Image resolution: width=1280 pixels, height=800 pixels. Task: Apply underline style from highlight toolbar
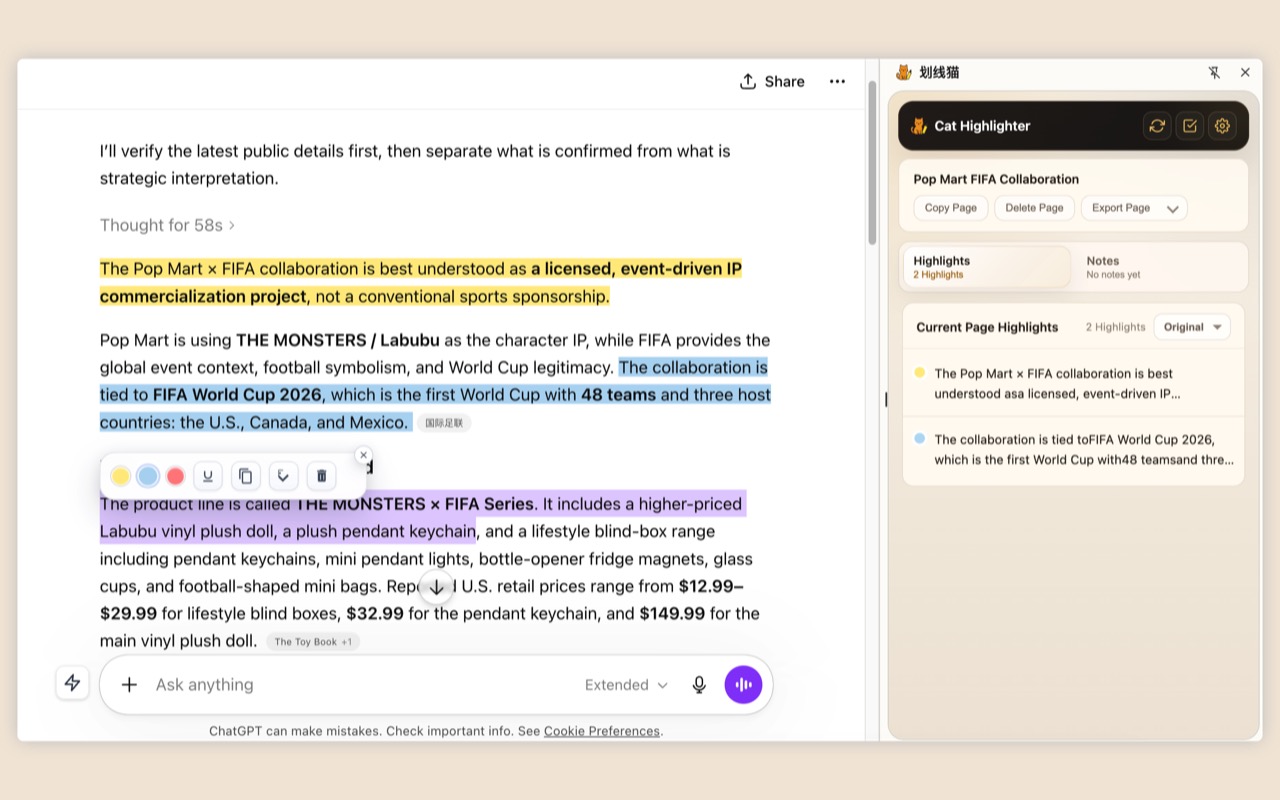pos(208,476)
